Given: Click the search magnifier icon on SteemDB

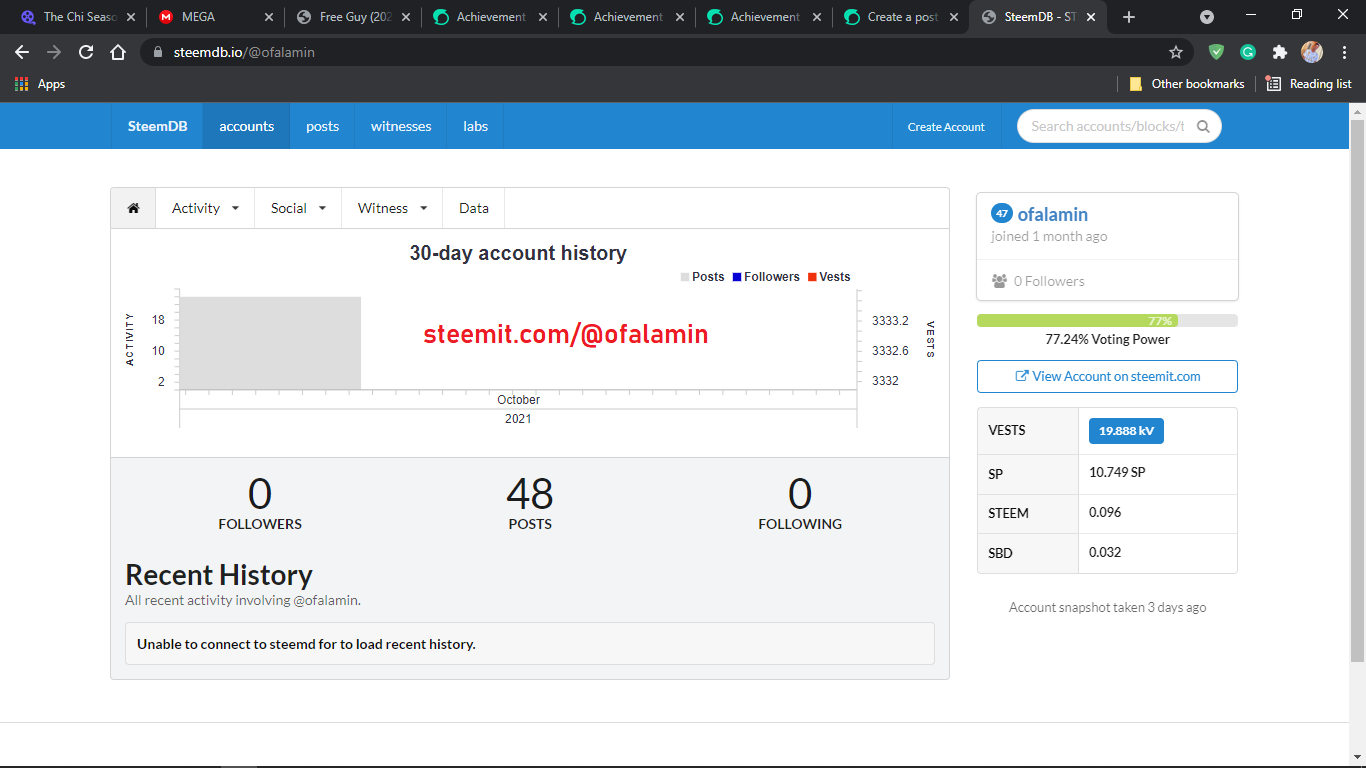Looking at the screenshot, I should 1203,126.
